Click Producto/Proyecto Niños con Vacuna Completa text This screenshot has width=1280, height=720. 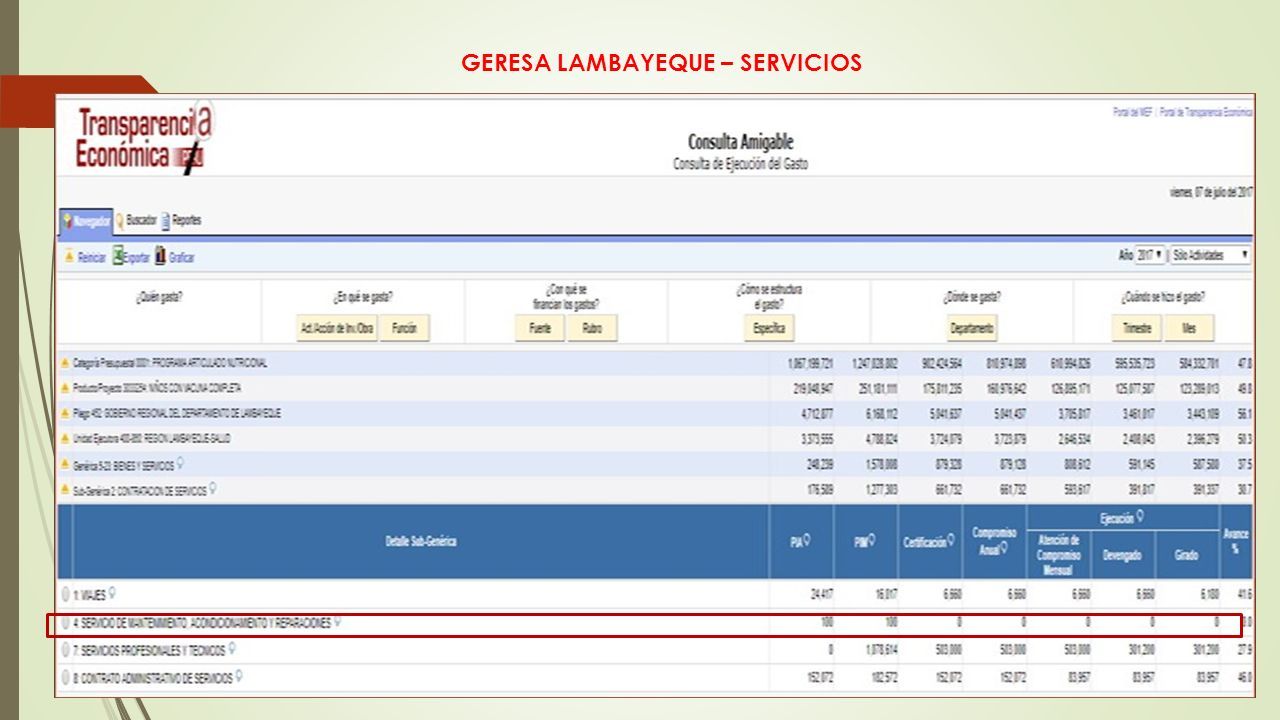point(157,388)
